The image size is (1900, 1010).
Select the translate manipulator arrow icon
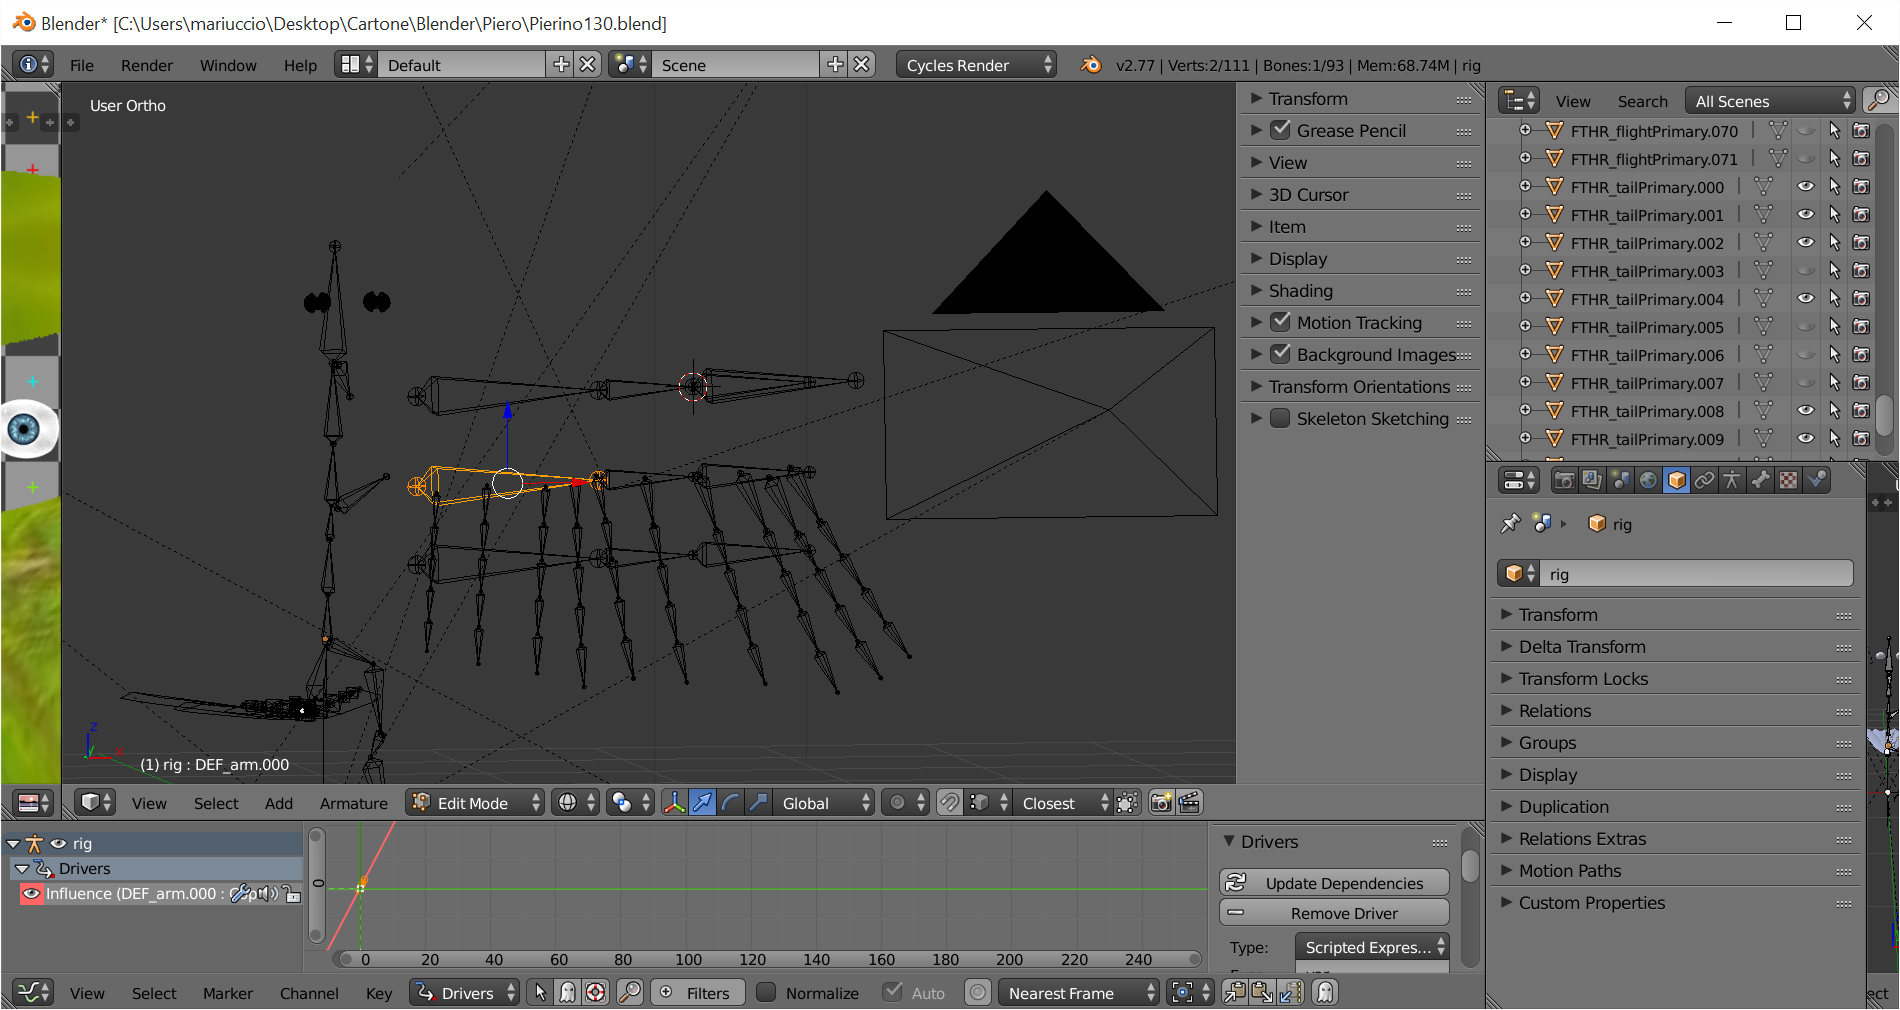(x=703, y=803)
